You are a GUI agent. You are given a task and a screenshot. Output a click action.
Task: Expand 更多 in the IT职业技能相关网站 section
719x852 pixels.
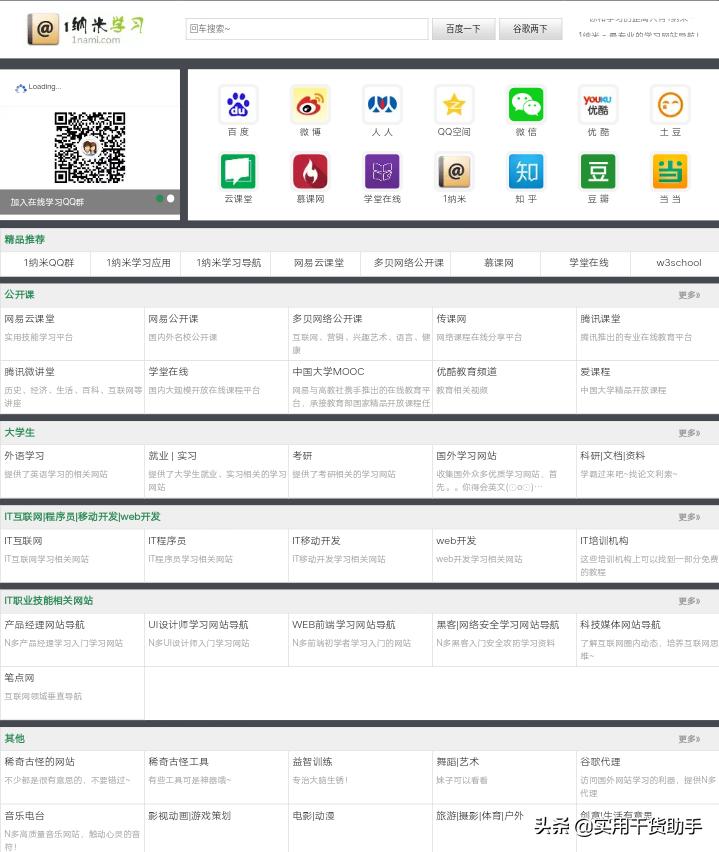[x=689, y=601]
